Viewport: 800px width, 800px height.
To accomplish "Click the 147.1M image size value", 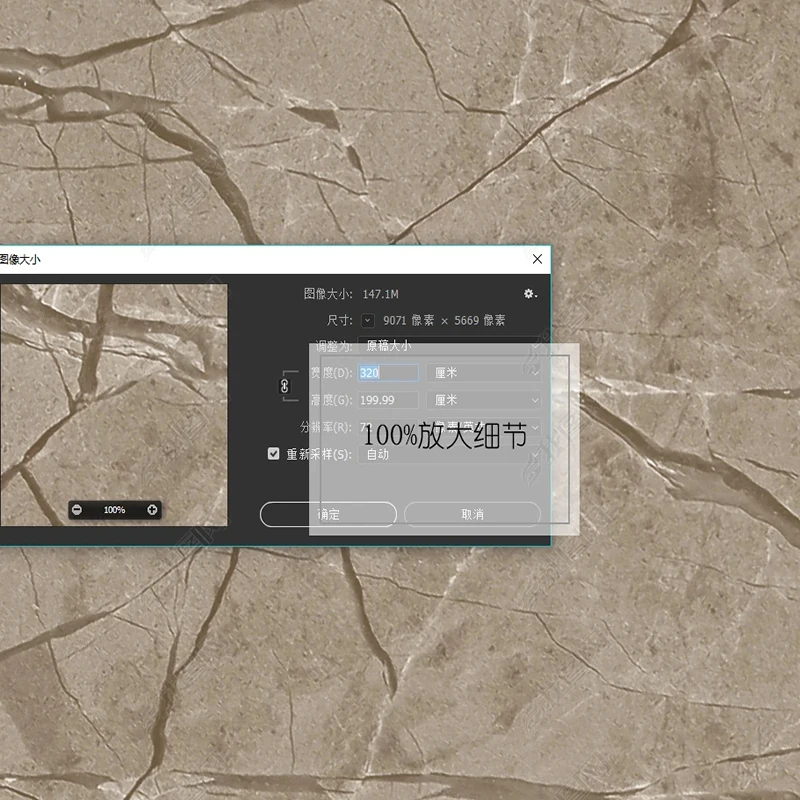I will point(381,294).
